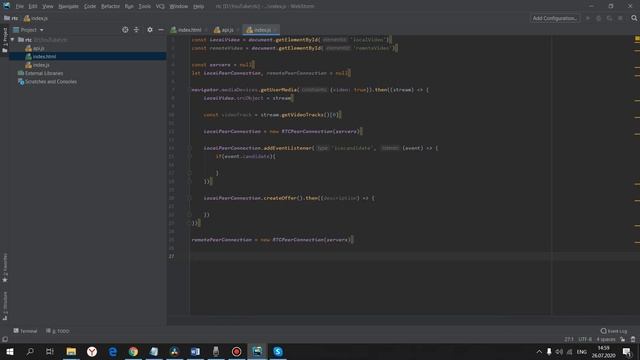Open Yandex Browser from the taskbar
This screenshot has height=360, width=640.
92,351
